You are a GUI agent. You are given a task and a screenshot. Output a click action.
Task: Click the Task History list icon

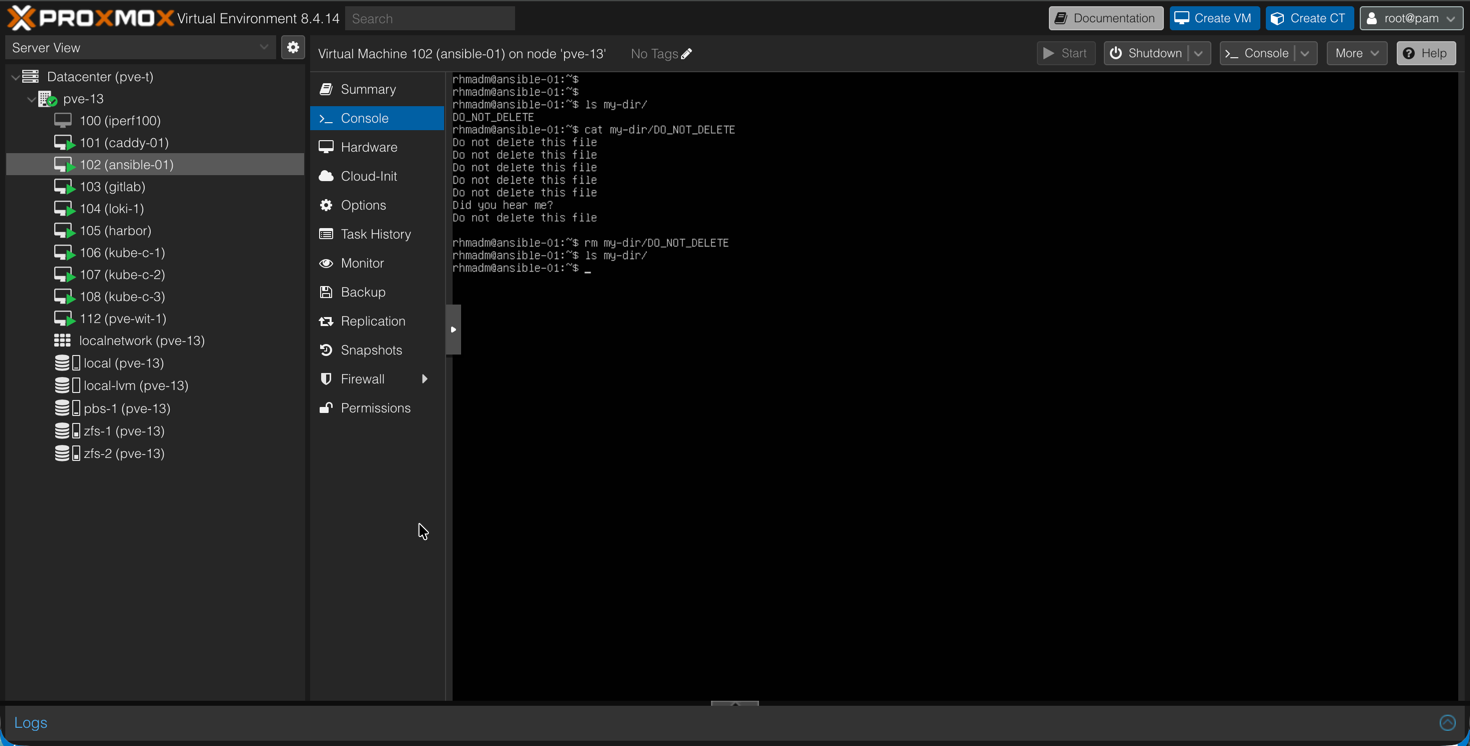pyautogui.click(x=326, y=234)
